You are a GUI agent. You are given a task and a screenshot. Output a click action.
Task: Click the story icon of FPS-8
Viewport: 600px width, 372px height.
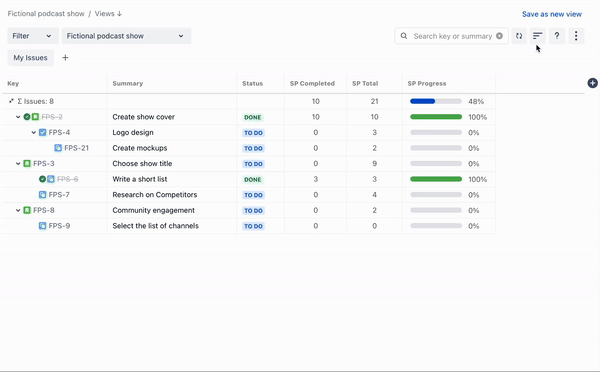[x=27, y=210]
